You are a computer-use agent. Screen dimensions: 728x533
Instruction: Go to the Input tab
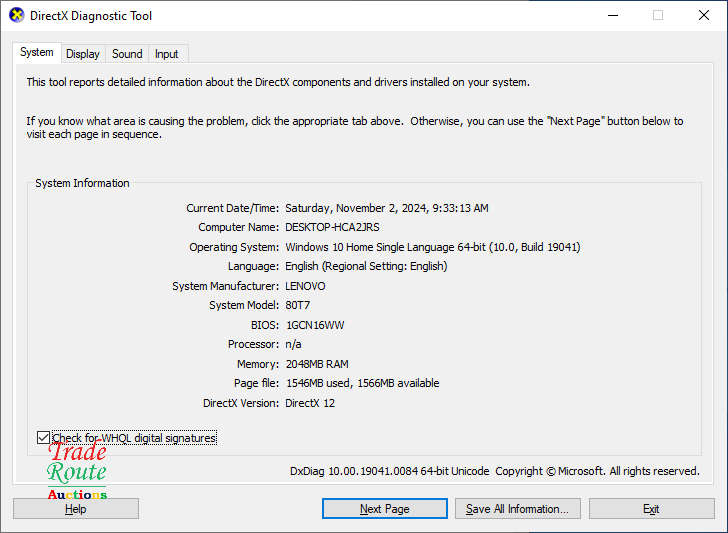pos(167,54)
